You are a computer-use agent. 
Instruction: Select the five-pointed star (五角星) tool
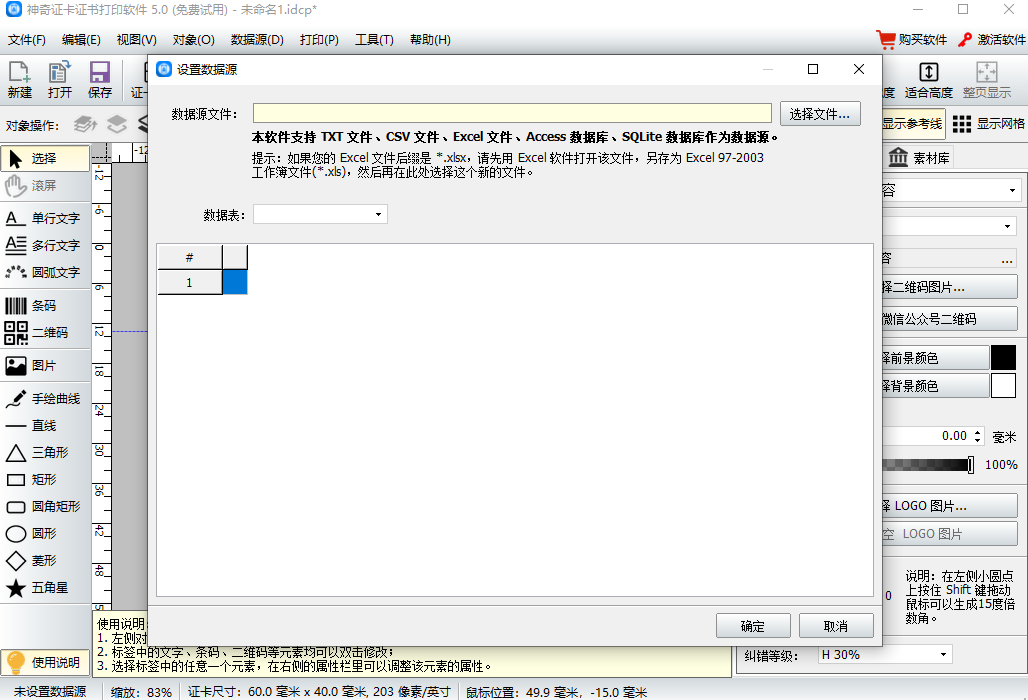pyautogui.click(x=45, y=588)
